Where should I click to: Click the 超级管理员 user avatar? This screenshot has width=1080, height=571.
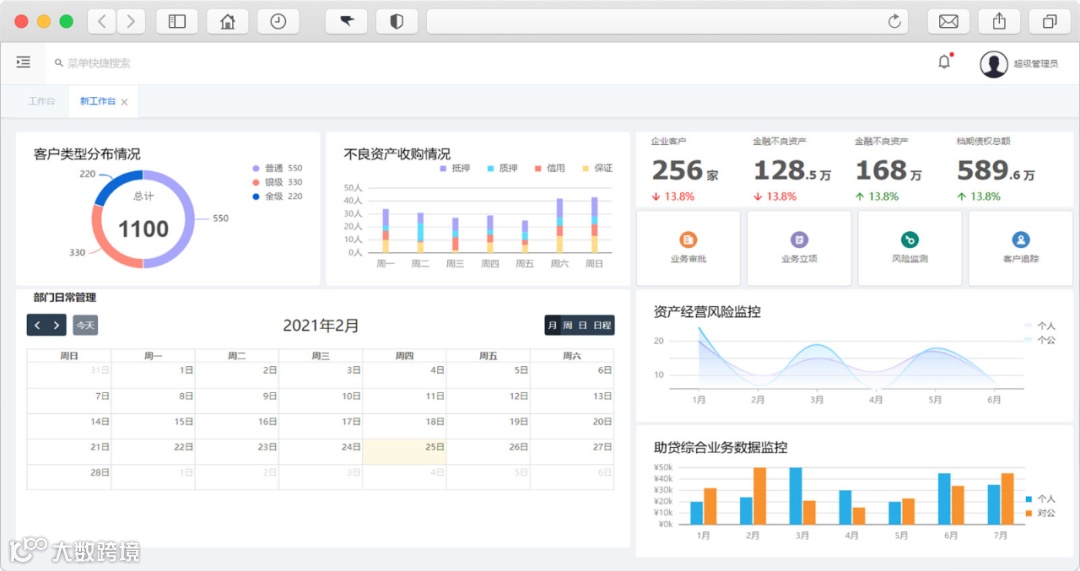pyautogui.click(x=993, y=64)
